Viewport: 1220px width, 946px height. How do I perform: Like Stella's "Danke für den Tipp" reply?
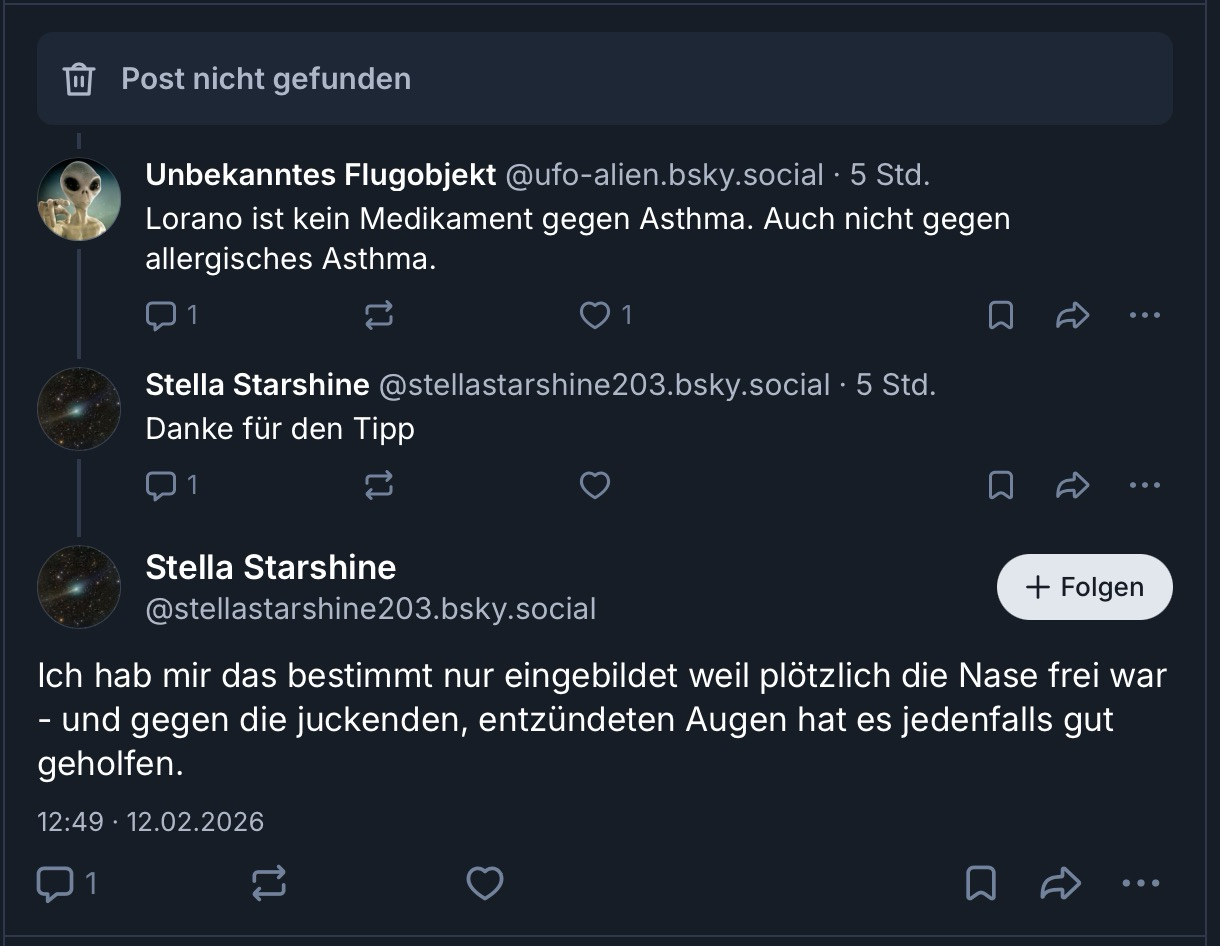[x=595, y=486]
